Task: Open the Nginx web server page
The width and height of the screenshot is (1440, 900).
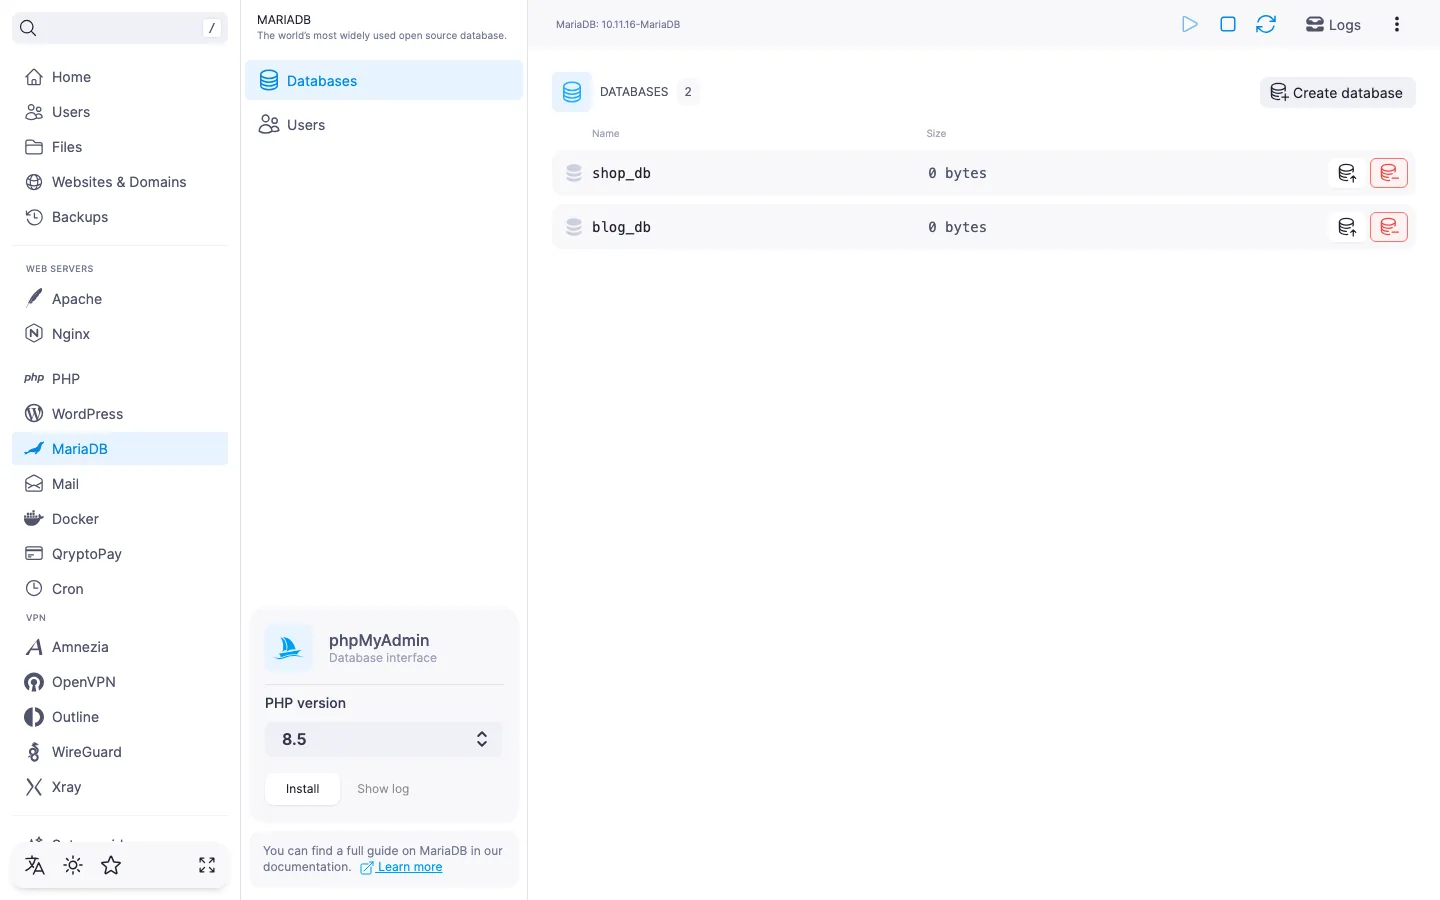Action: pos(120,334)
